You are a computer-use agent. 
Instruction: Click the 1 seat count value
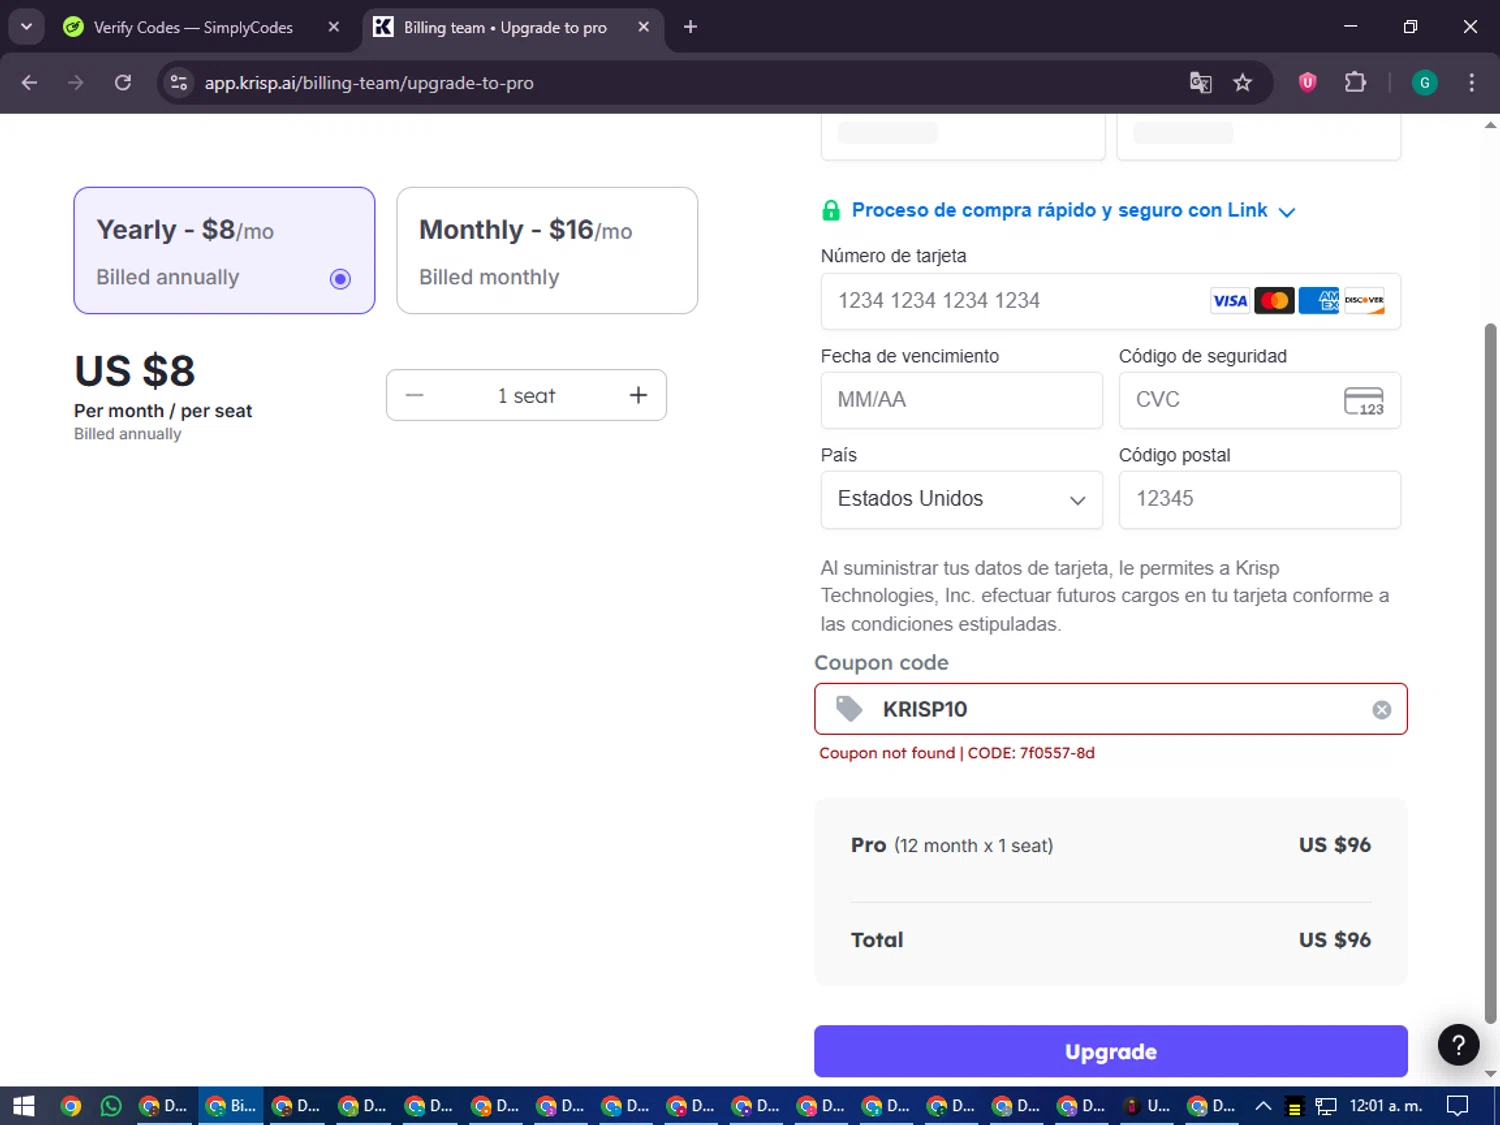click(526, 396)
